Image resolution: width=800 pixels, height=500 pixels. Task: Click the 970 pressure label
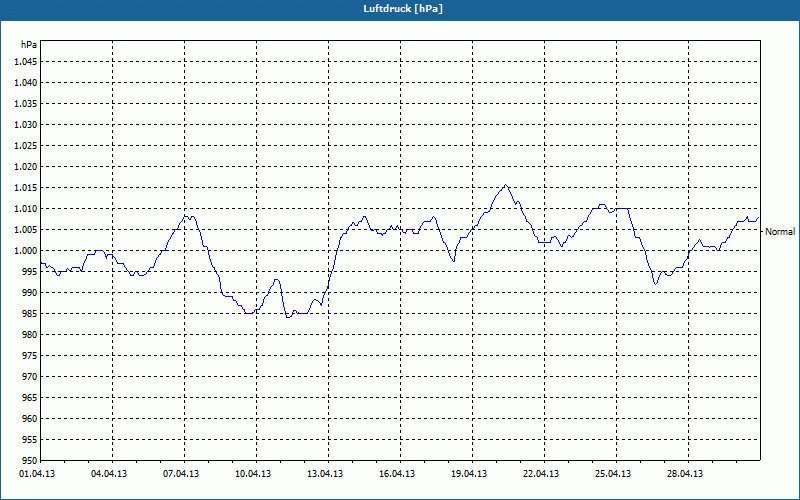click(x=30, y=377)
